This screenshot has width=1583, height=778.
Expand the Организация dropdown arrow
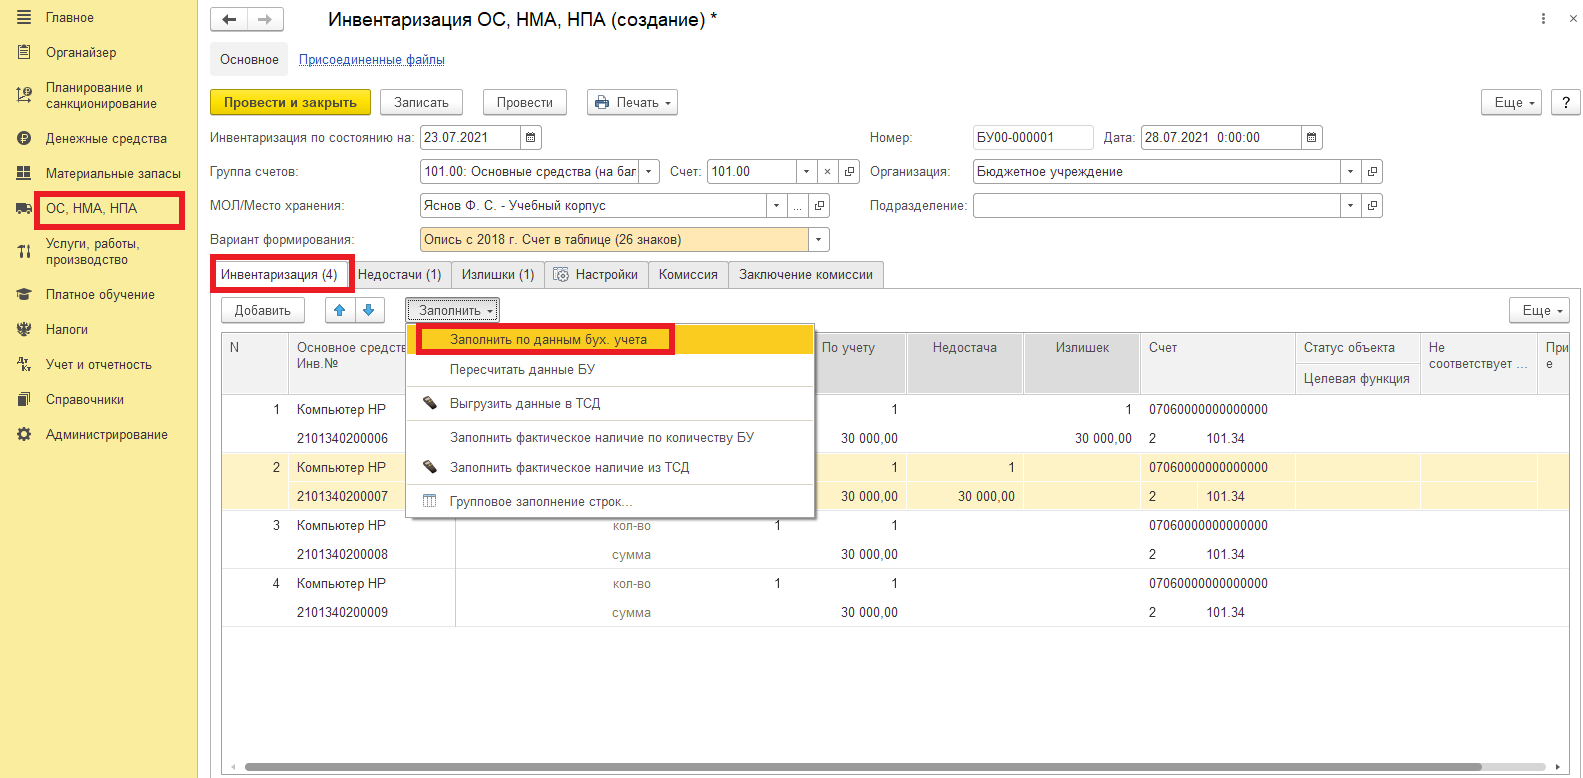click(x=1350, y=171)
